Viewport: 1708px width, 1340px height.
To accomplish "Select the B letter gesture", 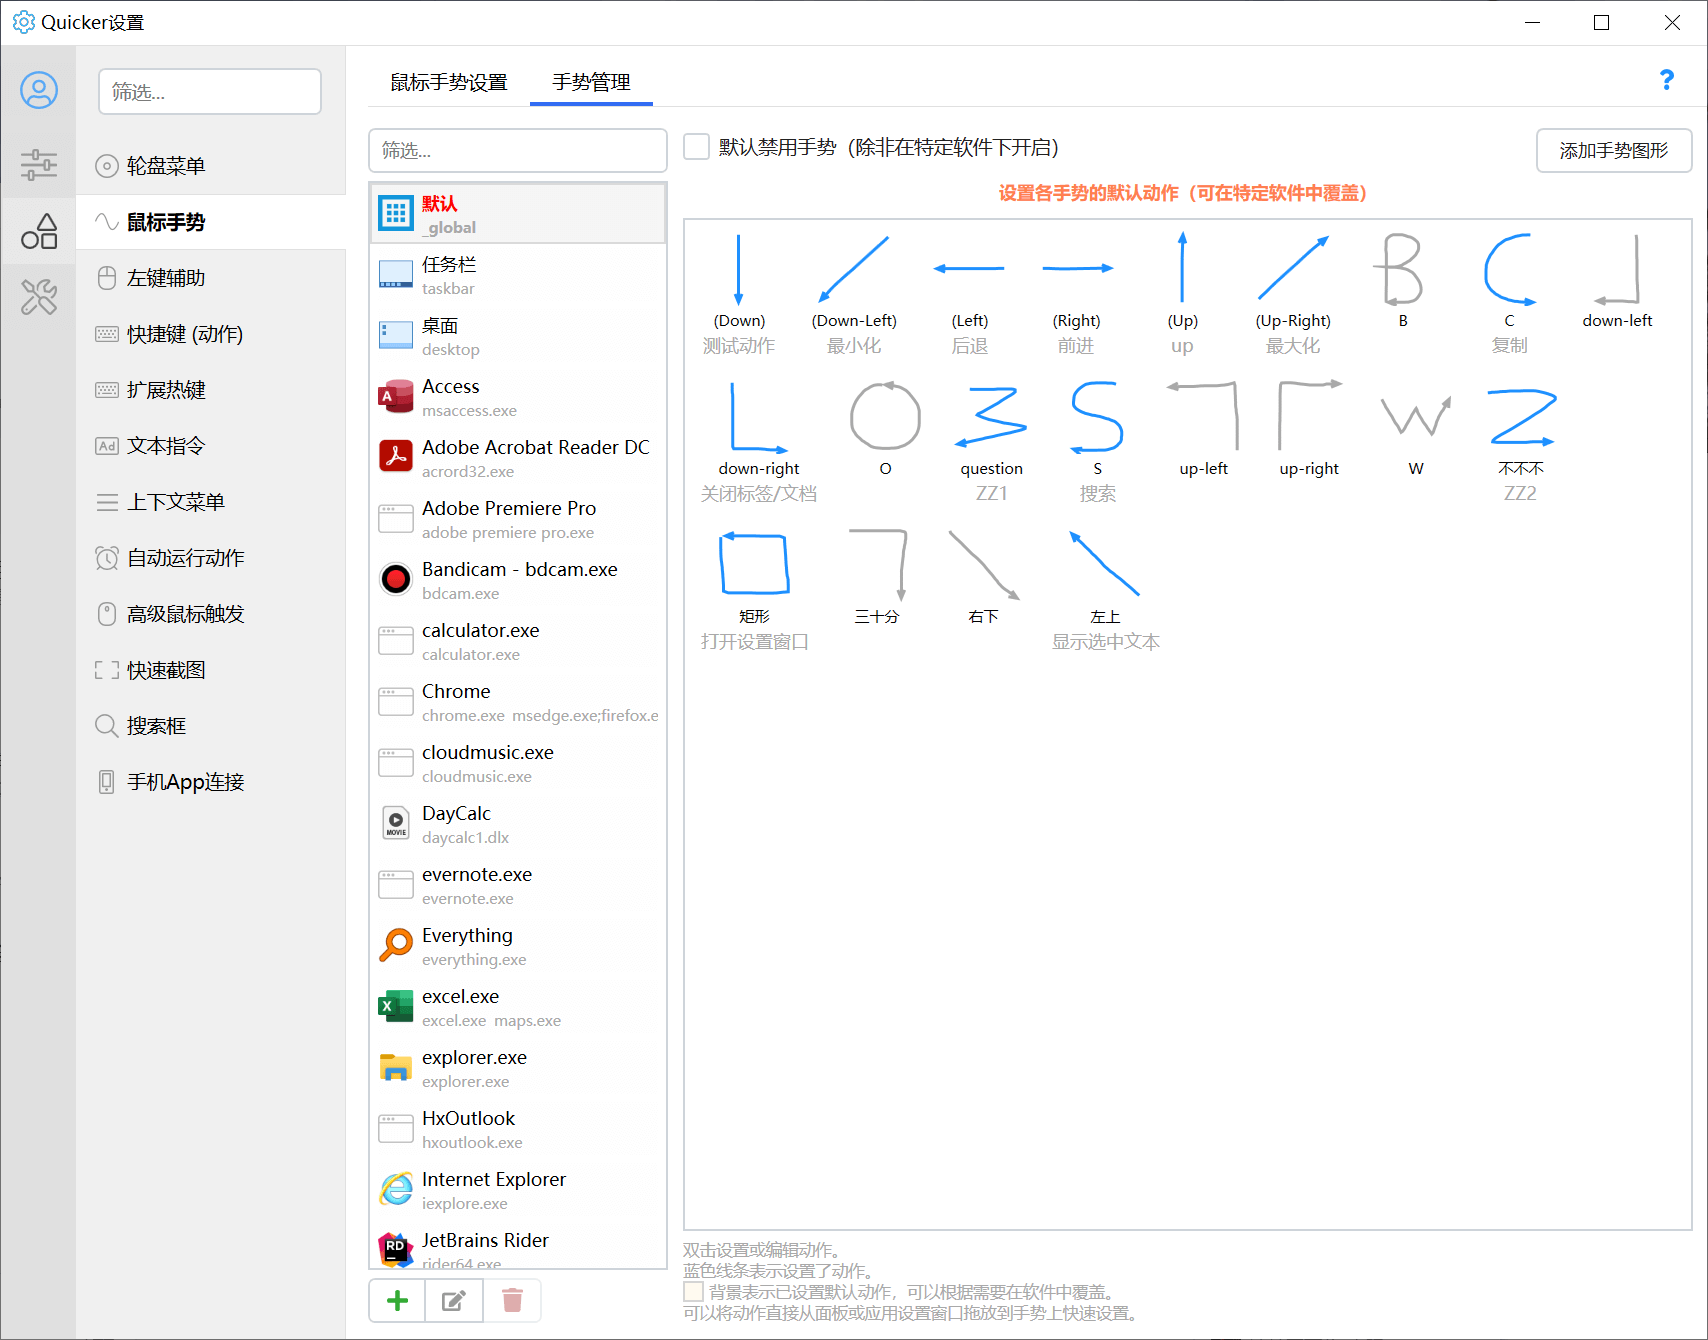I will click(x=1402, y=281).
